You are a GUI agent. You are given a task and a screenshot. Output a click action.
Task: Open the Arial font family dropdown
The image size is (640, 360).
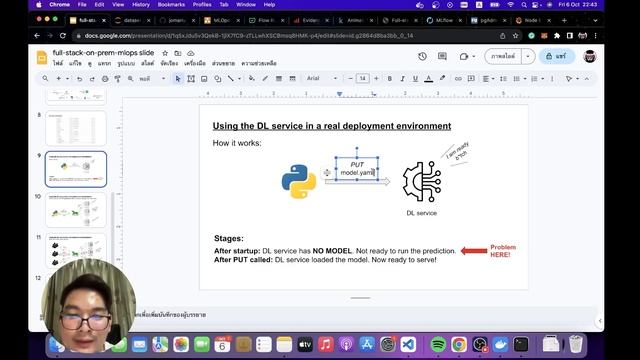point(322,78)
